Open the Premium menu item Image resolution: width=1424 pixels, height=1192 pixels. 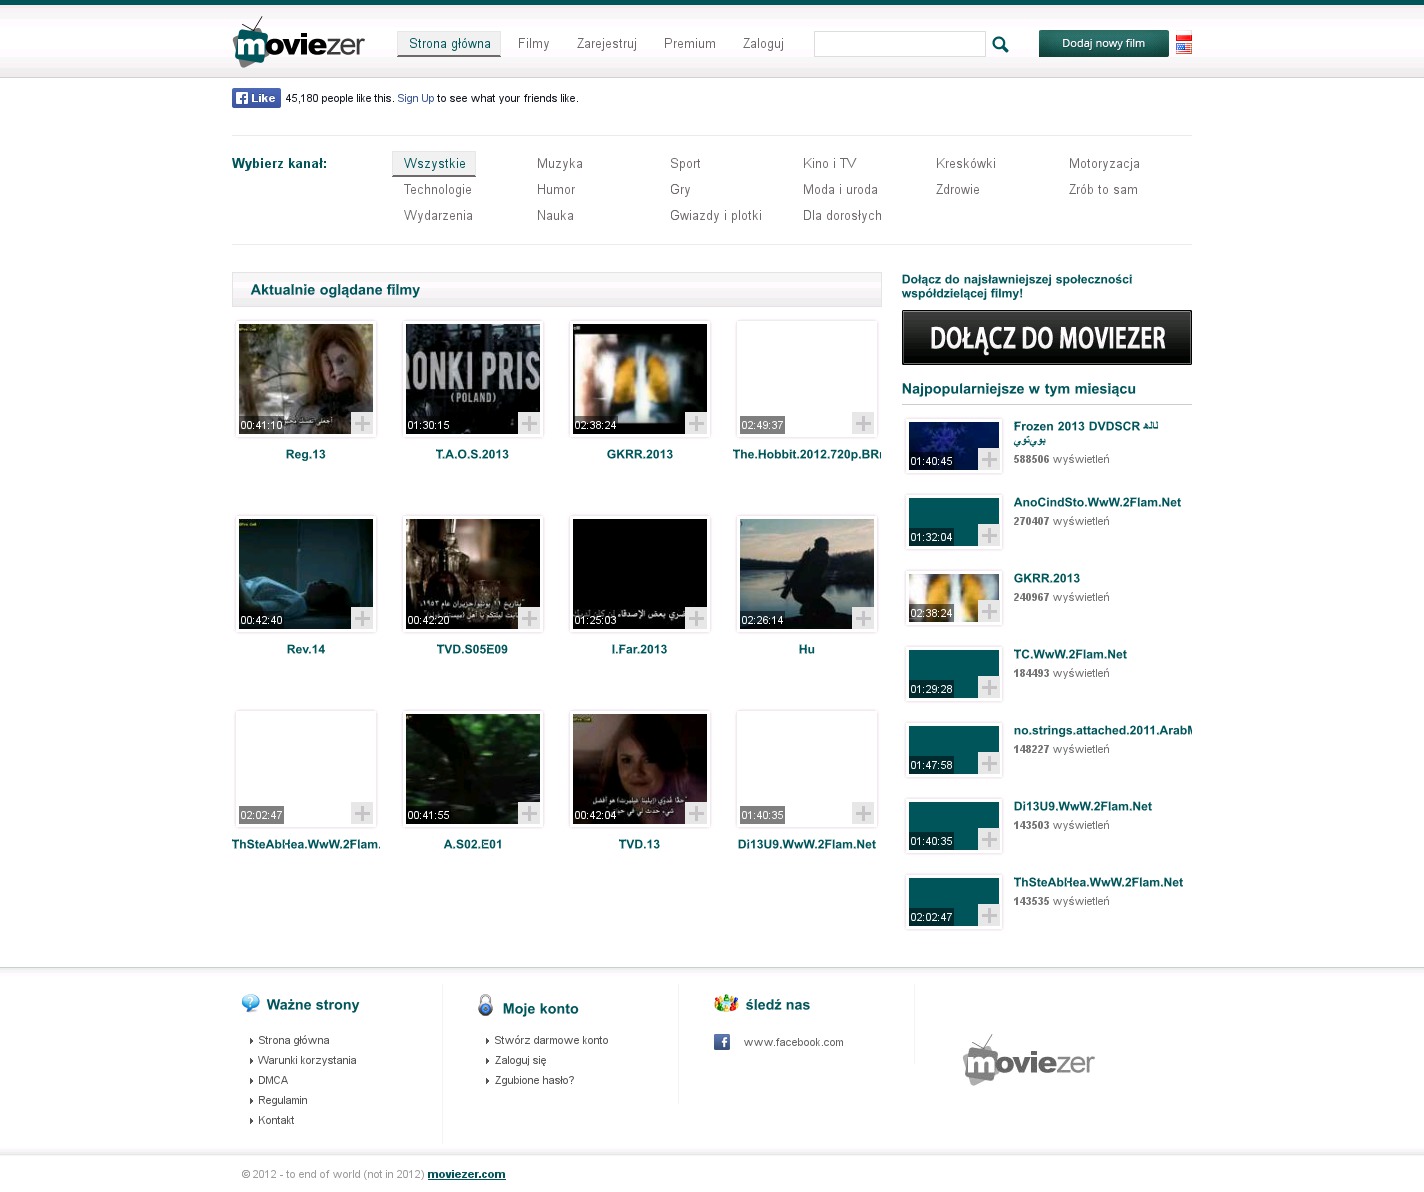(689, 44)
